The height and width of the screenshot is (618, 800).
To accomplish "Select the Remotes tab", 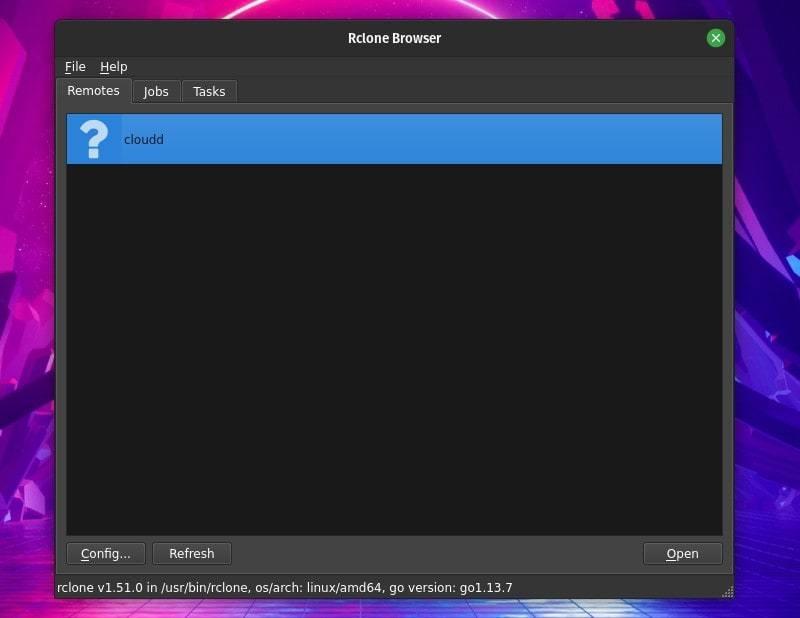I will click(92, 90).
